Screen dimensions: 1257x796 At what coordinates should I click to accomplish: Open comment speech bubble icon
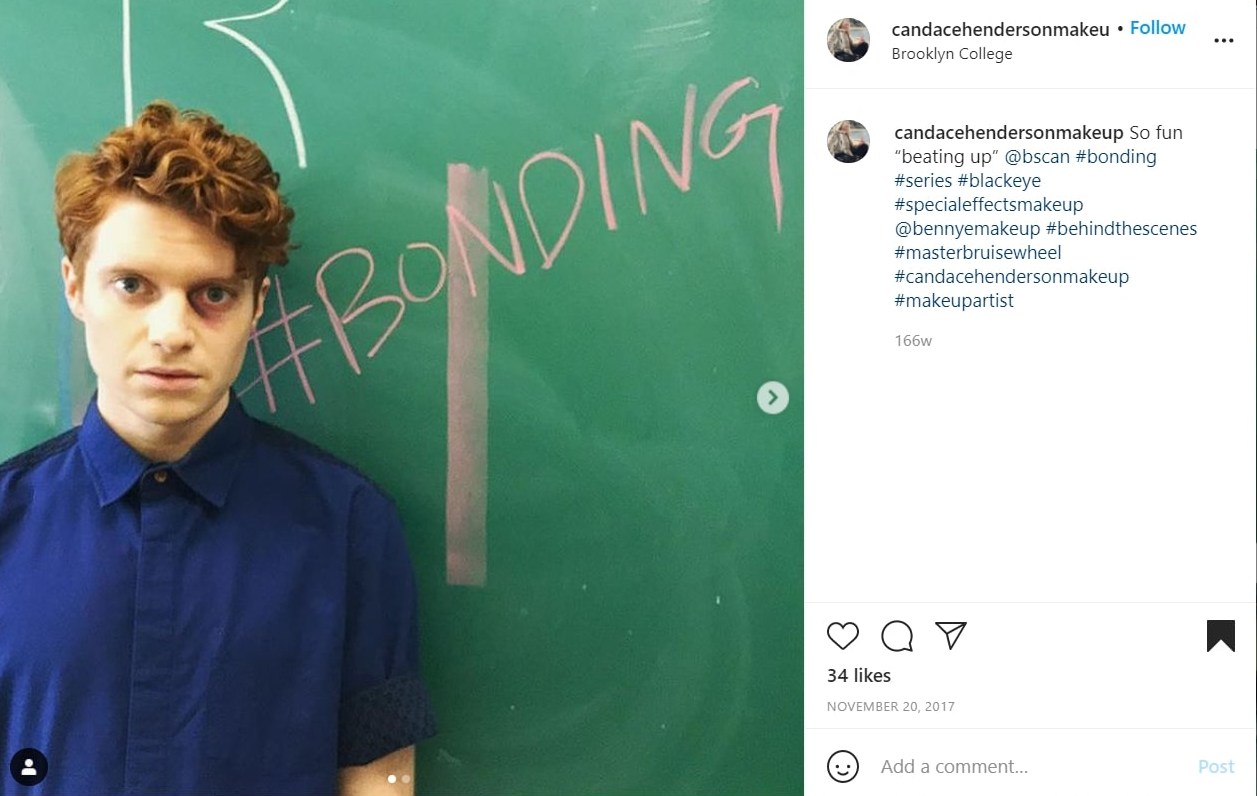[x=897, y=636]
